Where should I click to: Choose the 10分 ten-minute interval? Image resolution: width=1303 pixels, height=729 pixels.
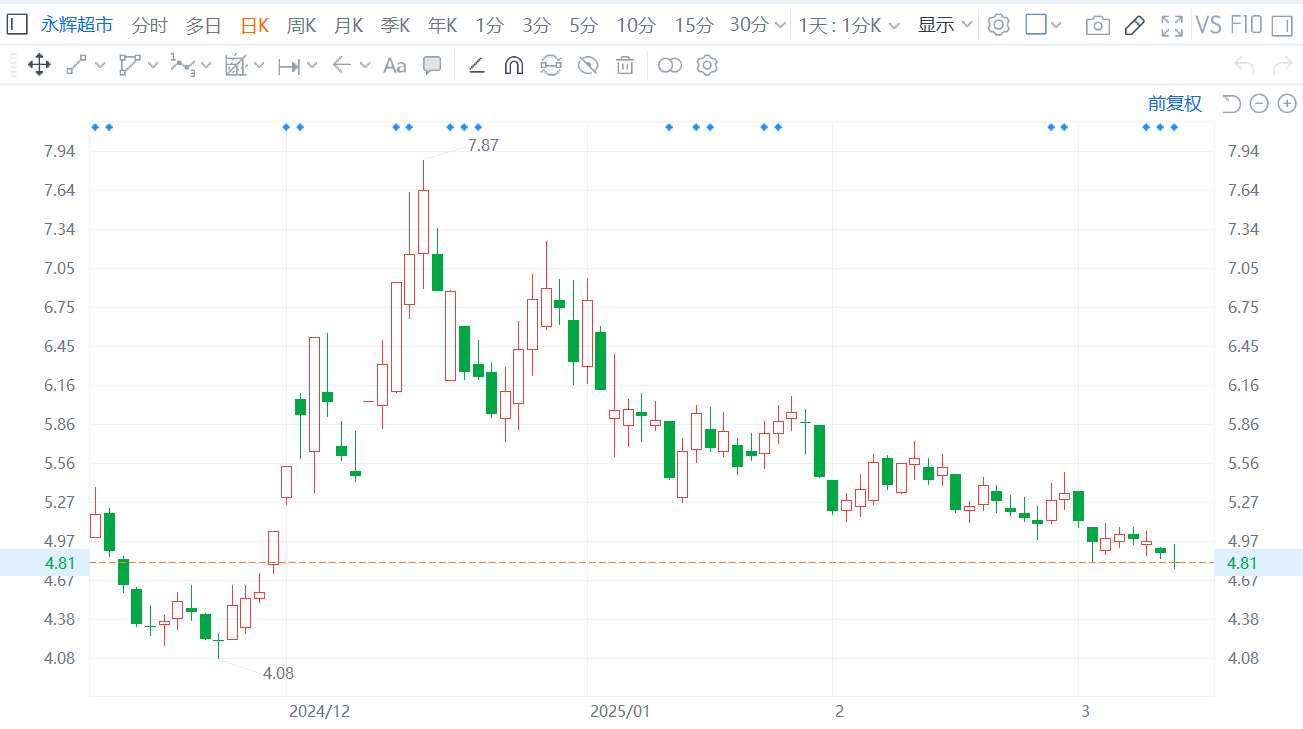[x=636, y=25]
